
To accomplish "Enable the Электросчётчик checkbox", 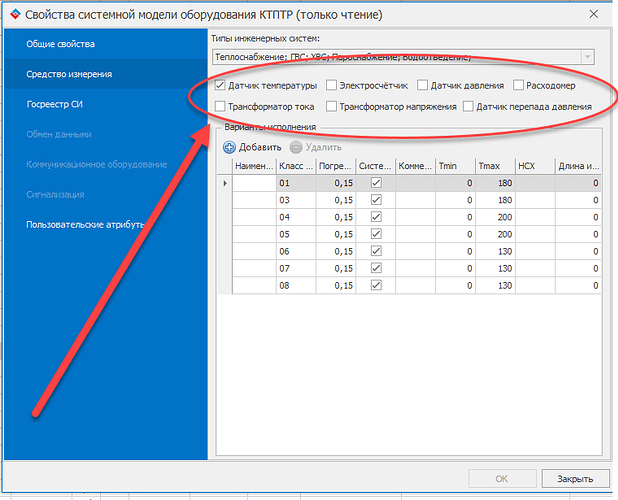I will pos(332,86).
